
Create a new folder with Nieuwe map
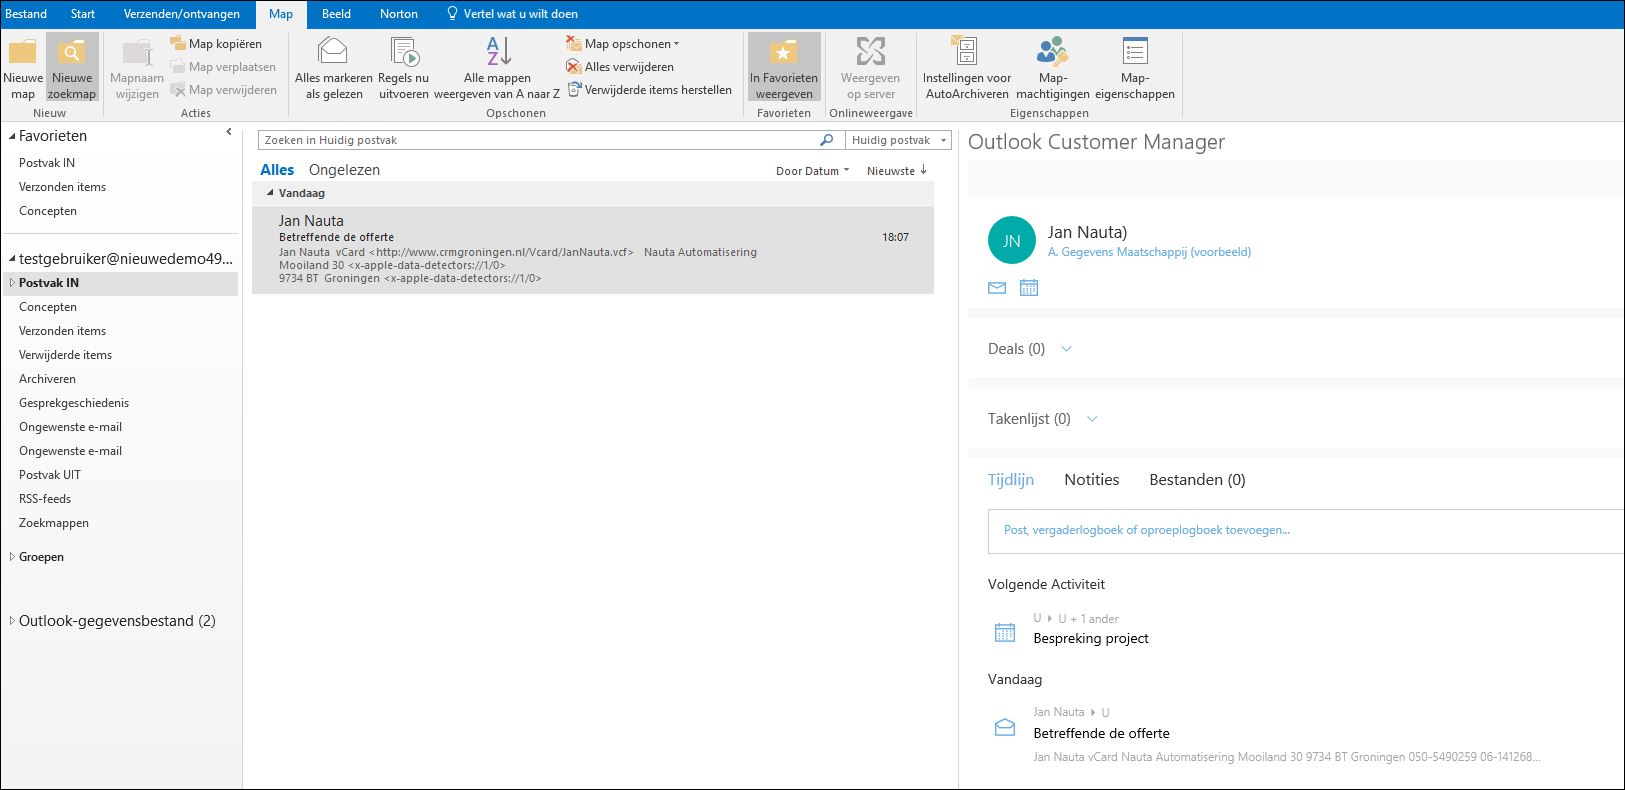click(x=23, y=68)
